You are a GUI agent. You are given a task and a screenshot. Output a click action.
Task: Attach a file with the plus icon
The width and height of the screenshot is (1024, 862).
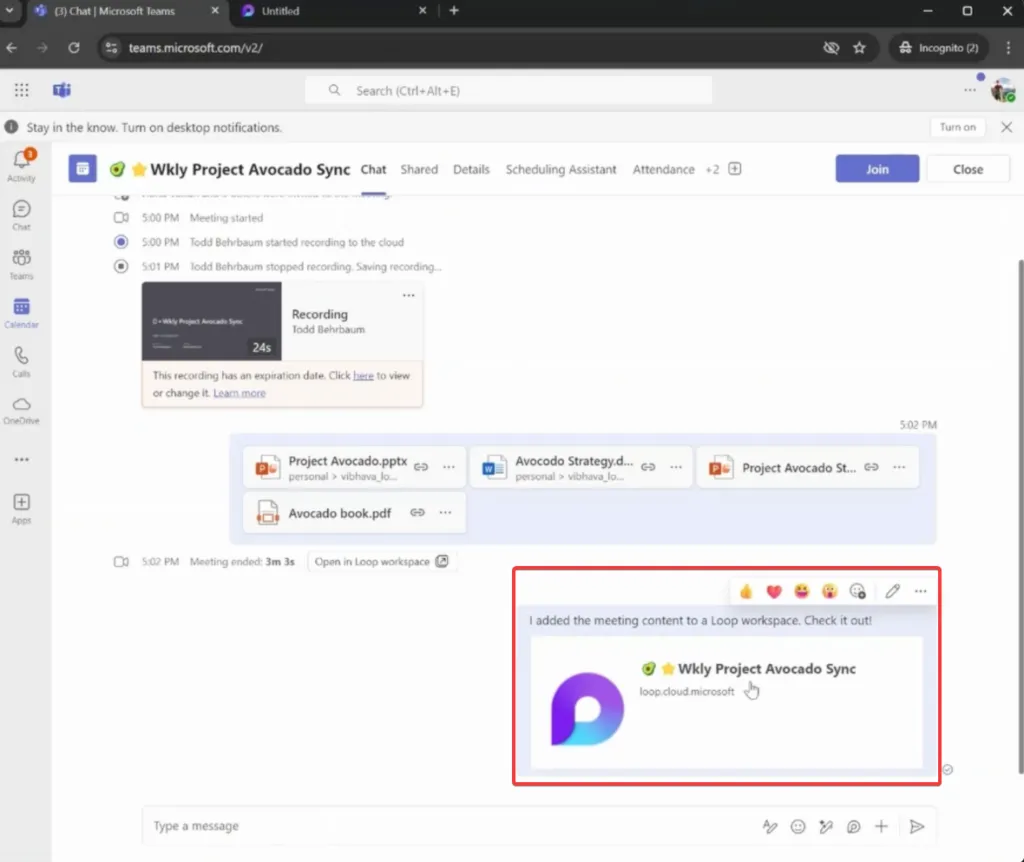point(881,826)
